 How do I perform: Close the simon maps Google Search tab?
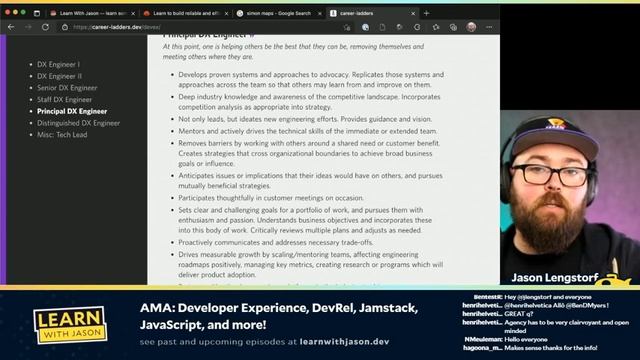[x=320, y=13]
